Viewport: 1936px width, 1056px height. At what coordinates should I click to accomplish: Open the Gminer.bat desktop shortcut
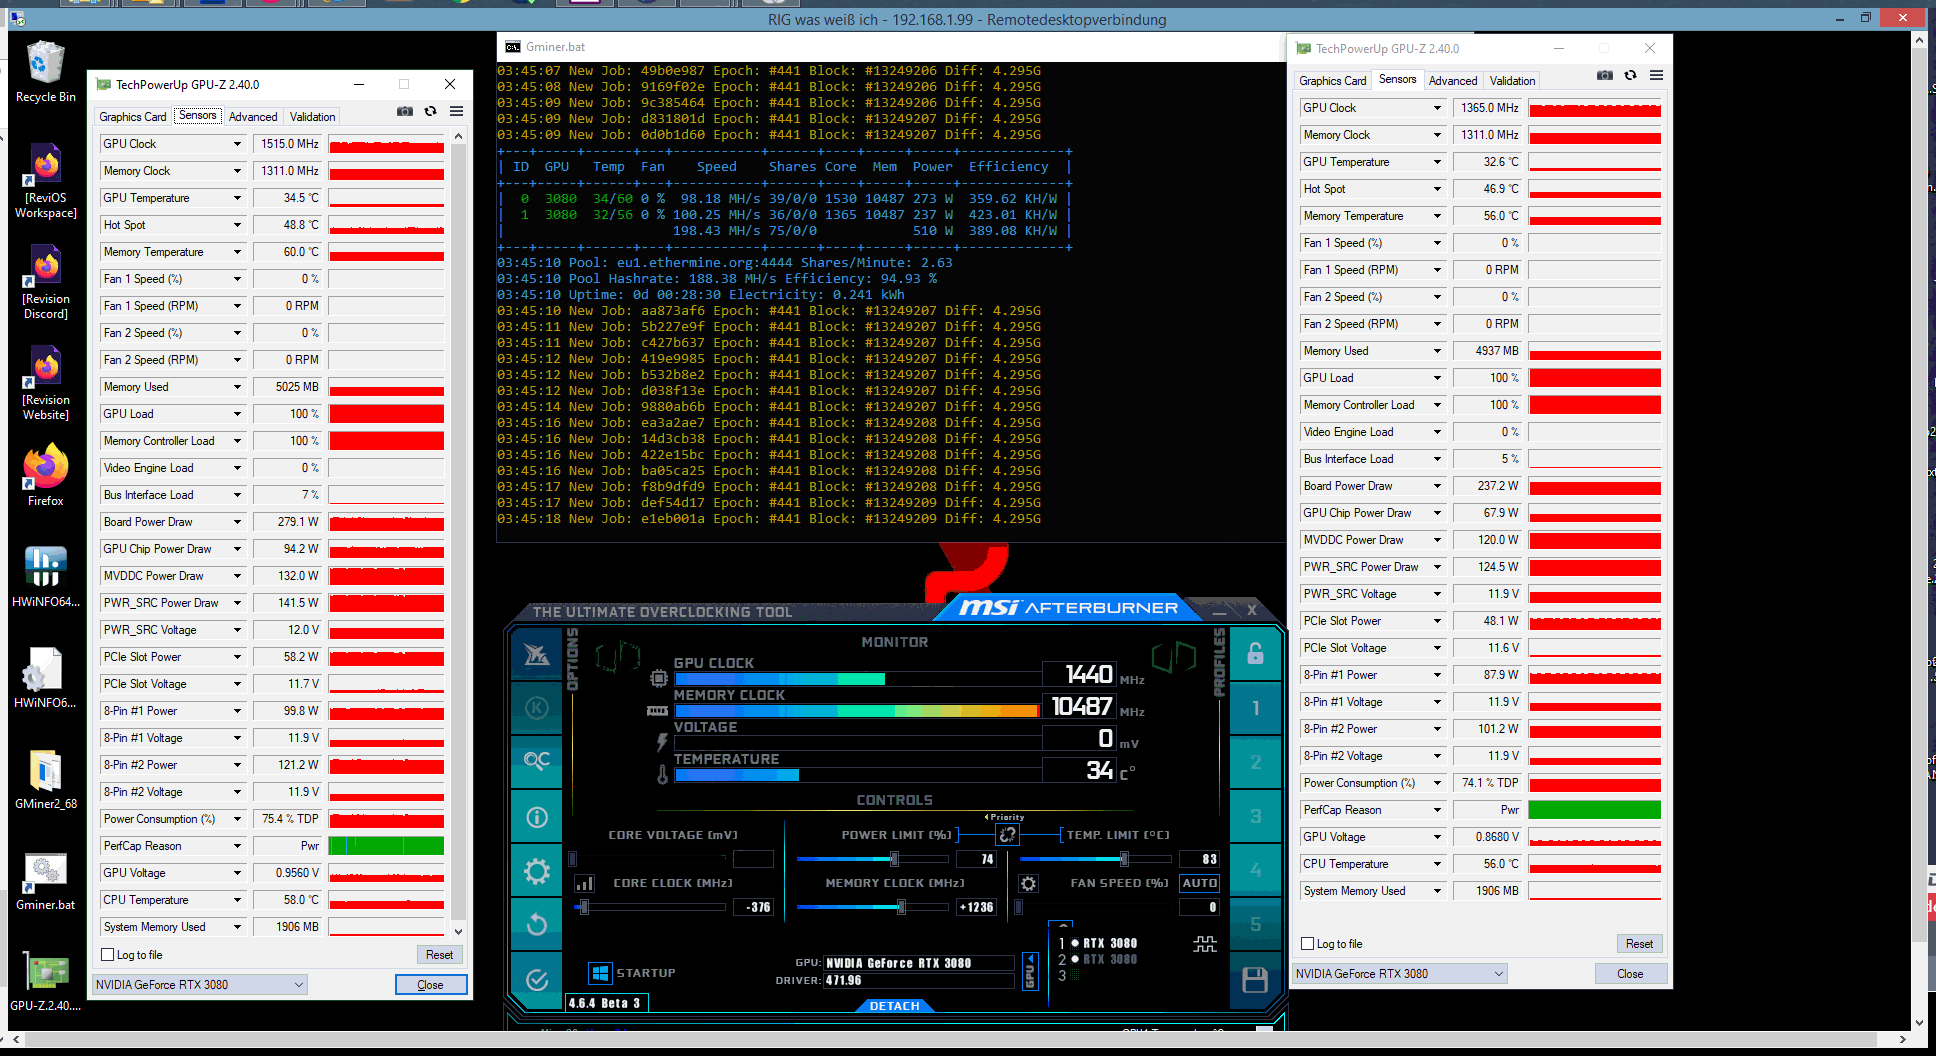point(45,880)
